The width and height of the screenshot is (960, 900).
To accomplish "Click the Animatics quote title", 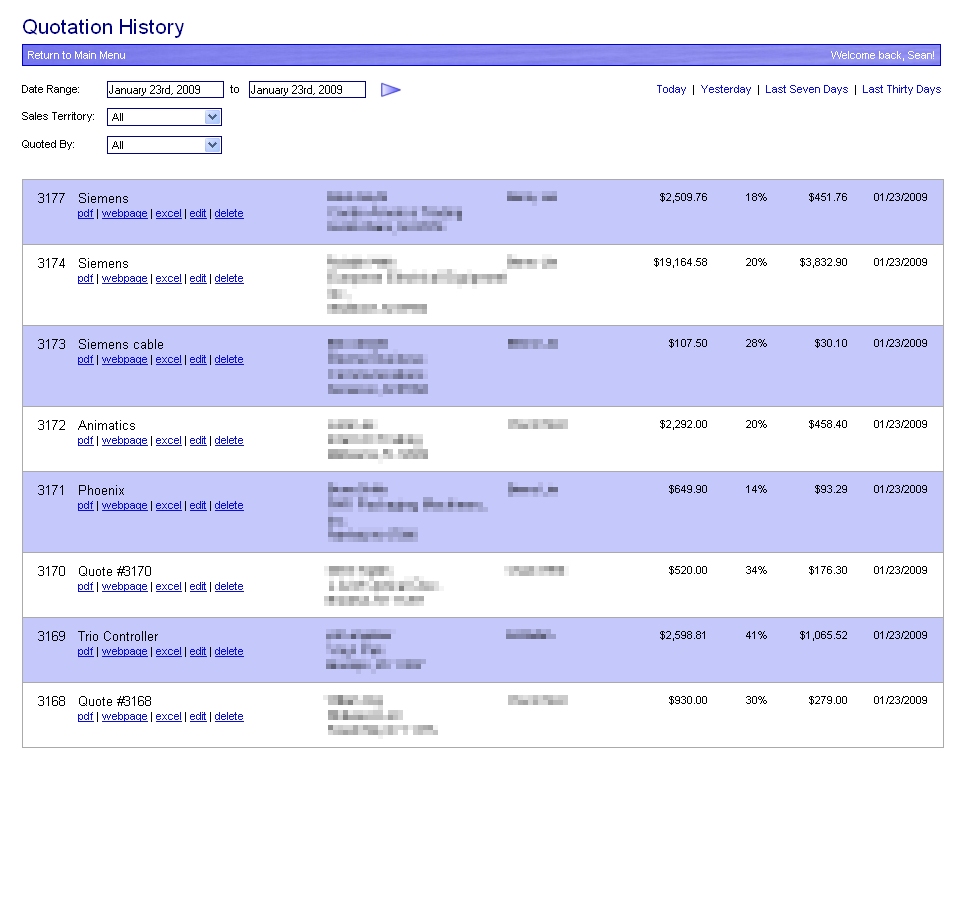I will pyautogui.click(x=107, y=426).
